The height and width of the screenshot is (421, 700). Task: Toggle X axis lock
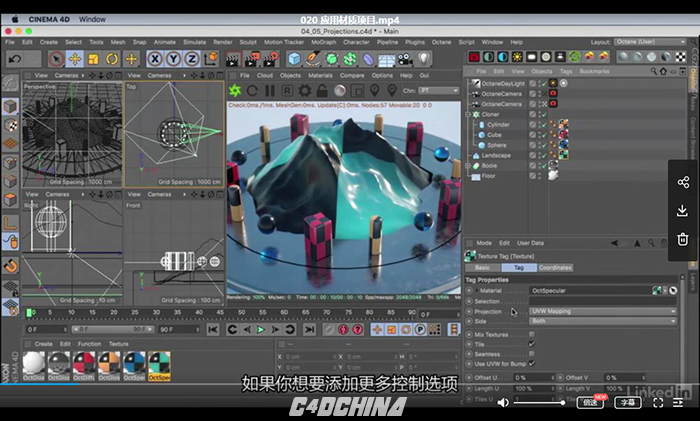click(155, 59)
